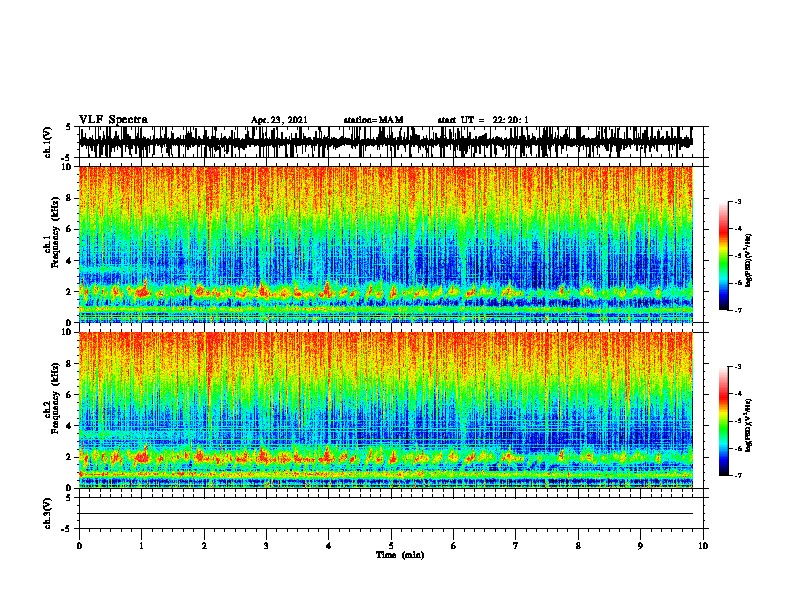Click the ch.1 spectrogram color scale bar
Image resolution: width=792 pixels, height=612 pixels.
pos(724,256)
